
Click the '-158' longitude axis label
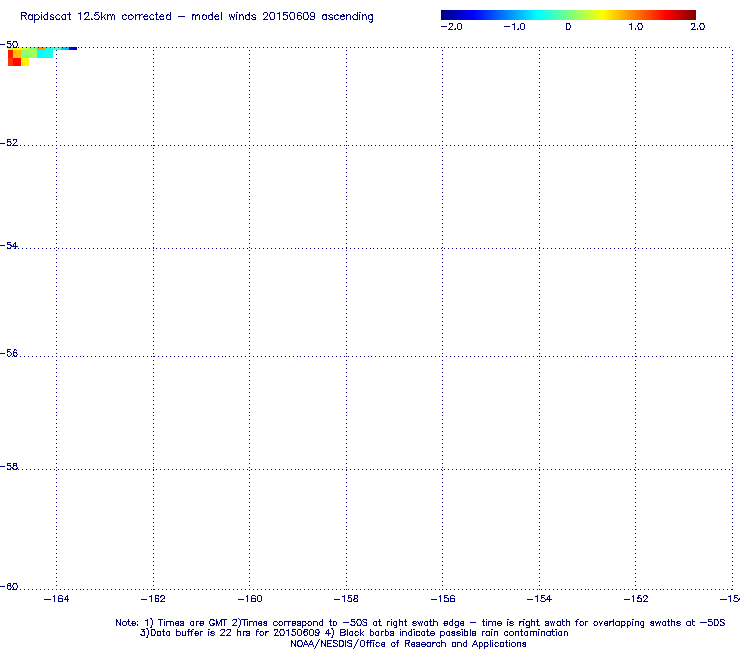[346, 599]
